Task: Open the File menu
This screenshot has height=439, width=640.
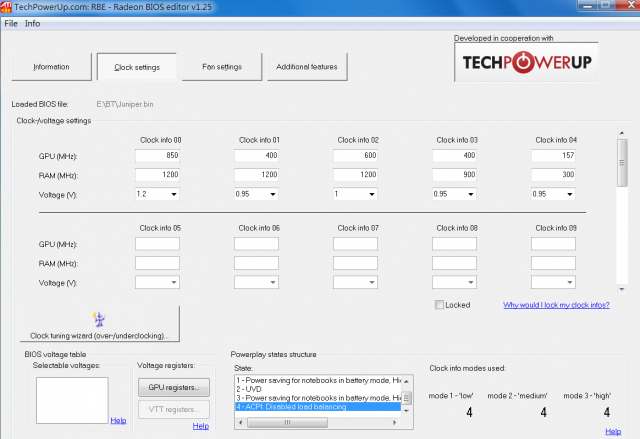Action: pyautogui.click(x=11, y=24)
